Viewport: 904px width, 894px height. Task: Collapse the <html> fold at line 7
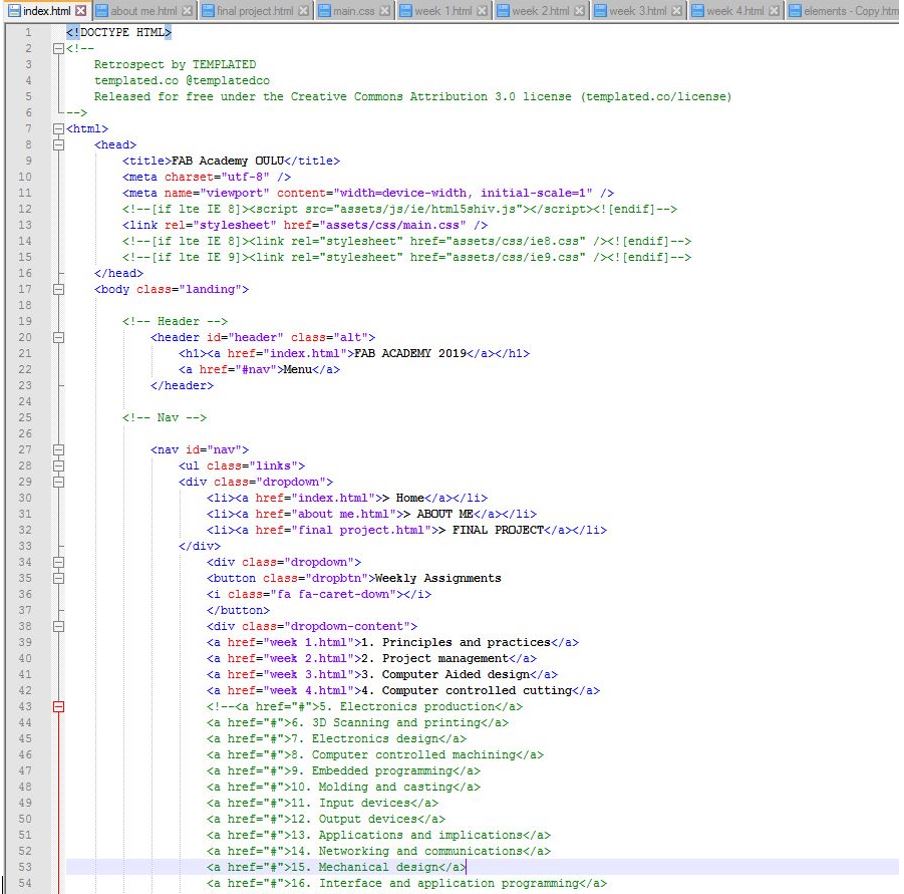click(58, 129)
